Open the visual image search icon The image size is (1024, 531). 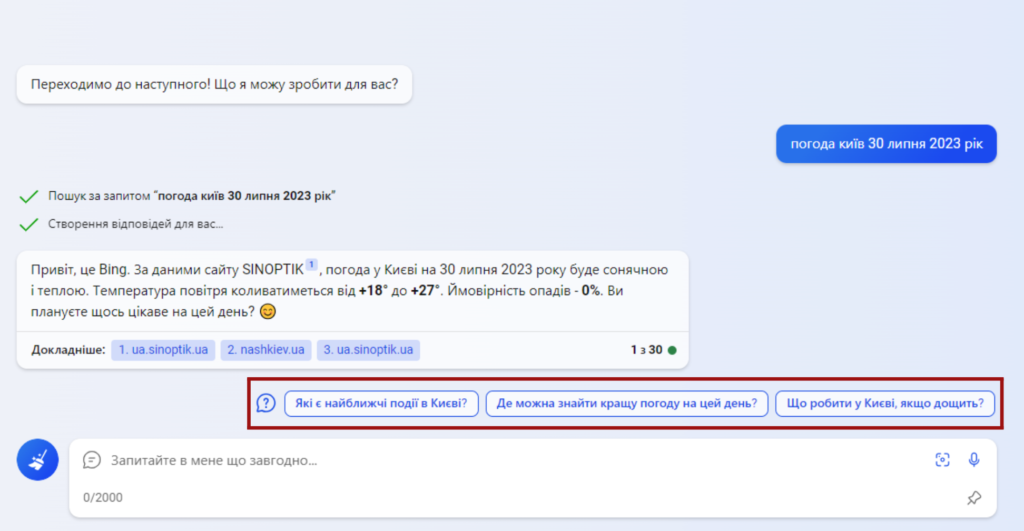[x=941, y=459]
